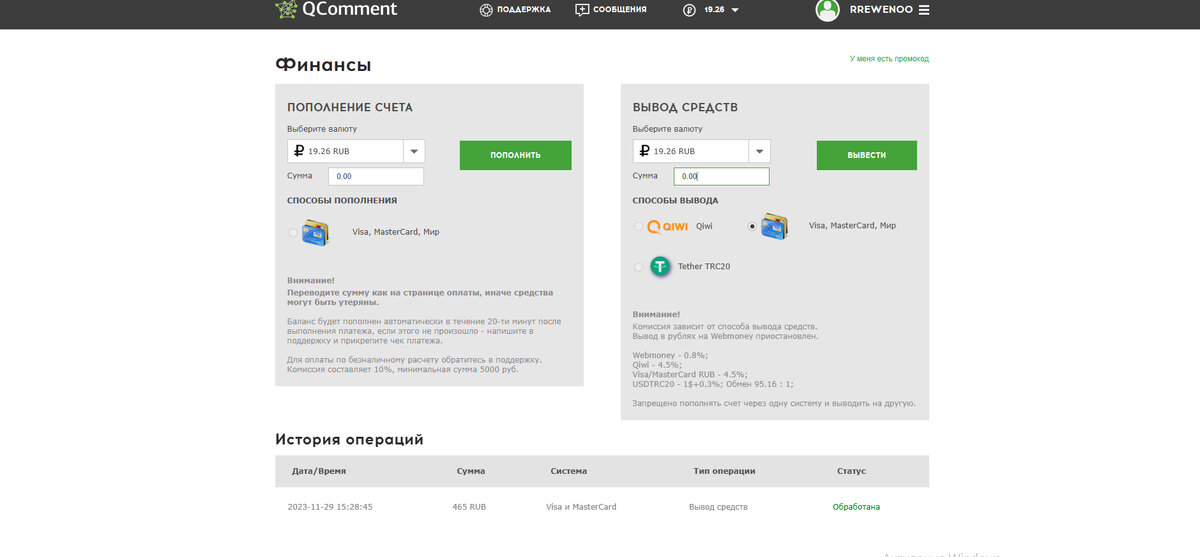The width and height of the screenshot is (1200, 557).
Task: Click the Система column header
Action: (569, 471)
